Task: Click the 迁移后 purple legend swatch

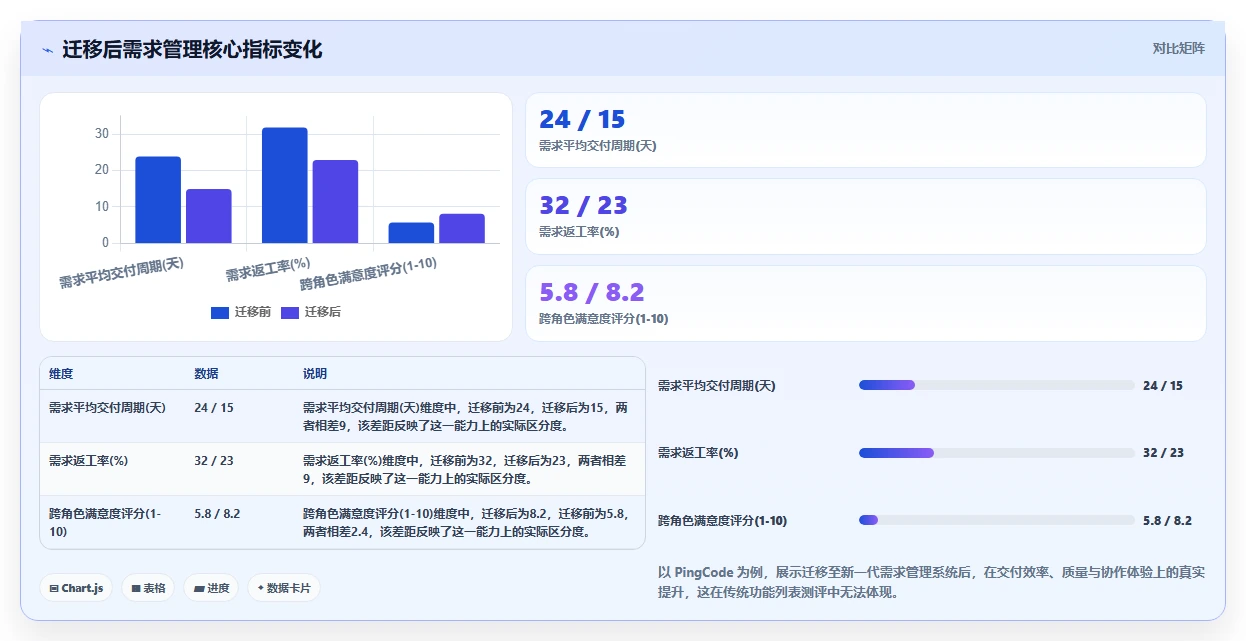Action: coord(290,313)
